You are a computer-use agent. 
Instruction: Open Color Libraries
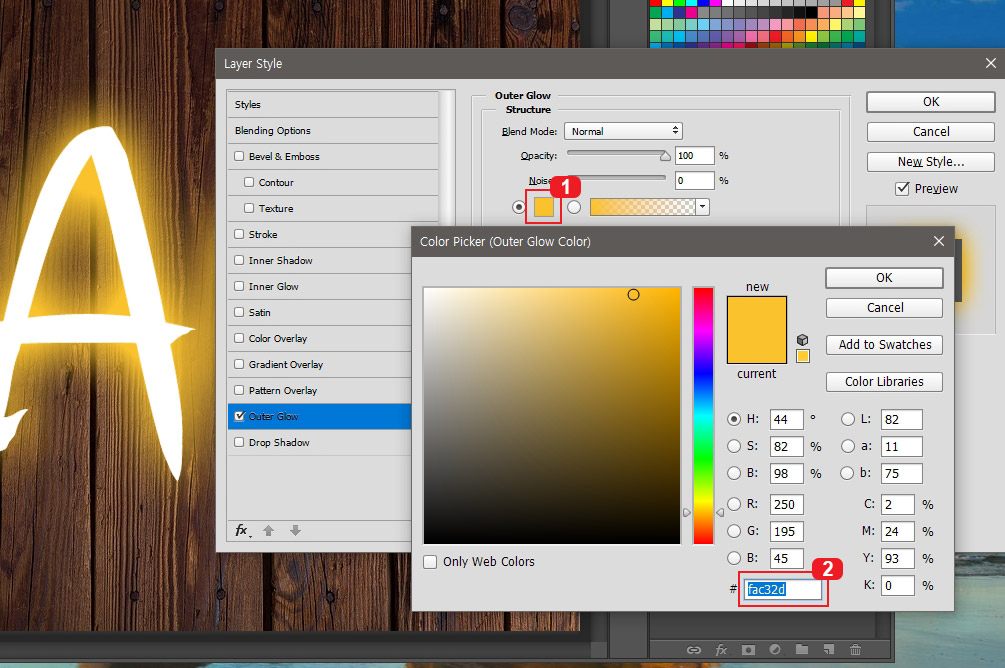[x=883, y=381]
